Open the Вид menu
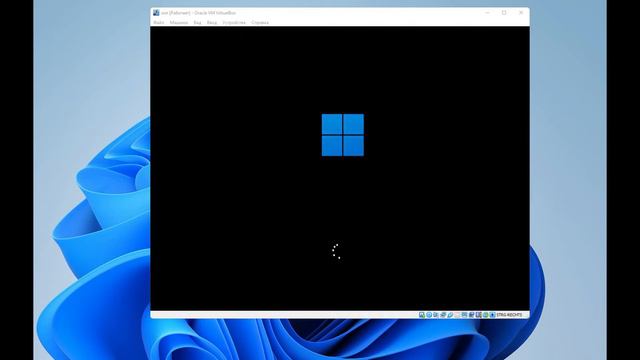Image resolution: width=640 pixels, height=360 pixels. pyautogui.click(x=197, y=22)
